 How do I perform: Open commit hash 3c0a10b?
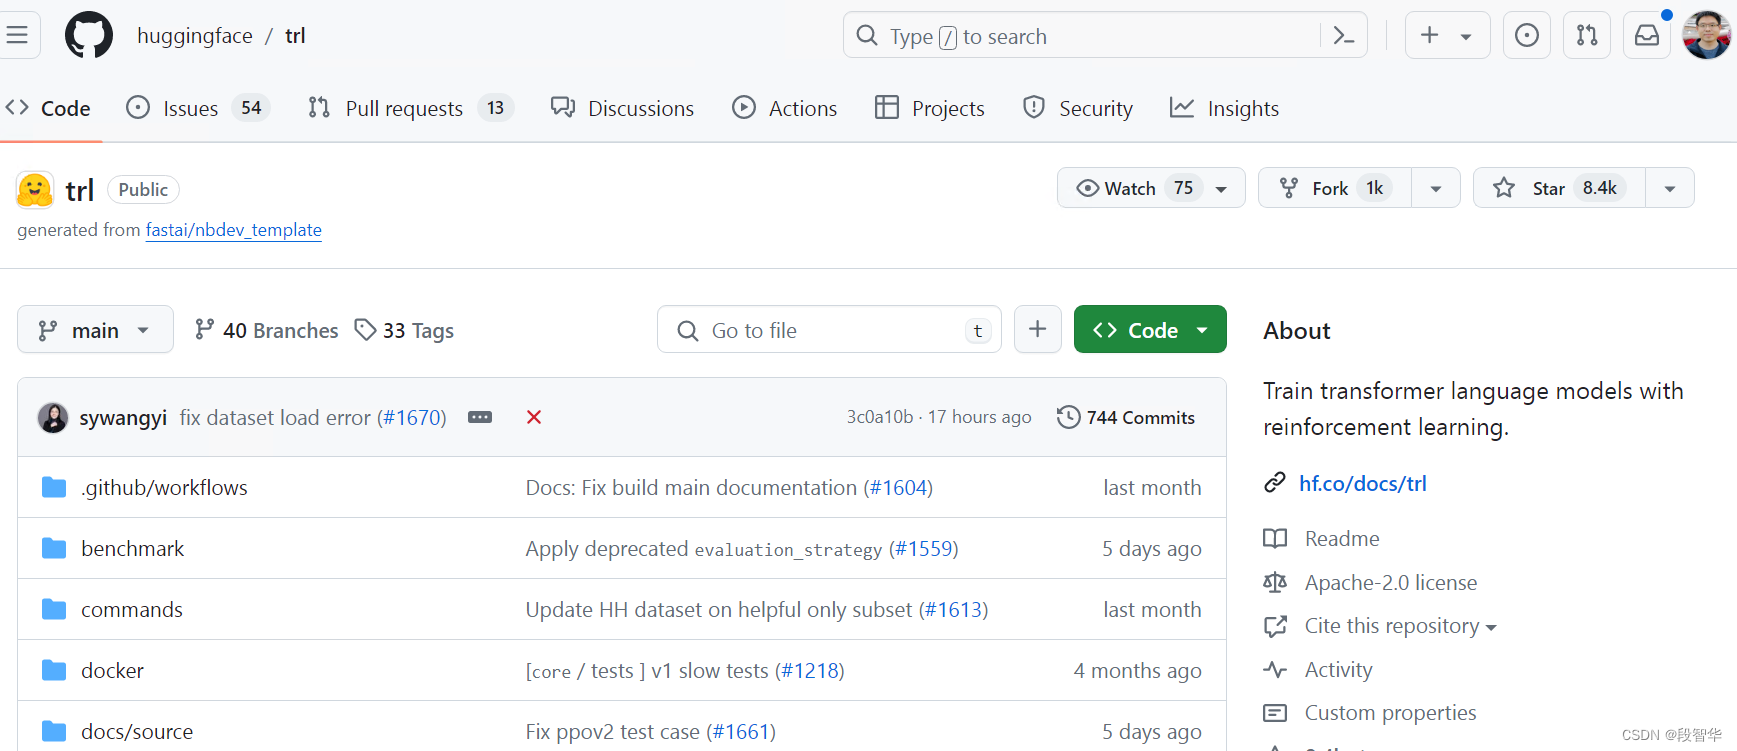(x=880, y=417)
